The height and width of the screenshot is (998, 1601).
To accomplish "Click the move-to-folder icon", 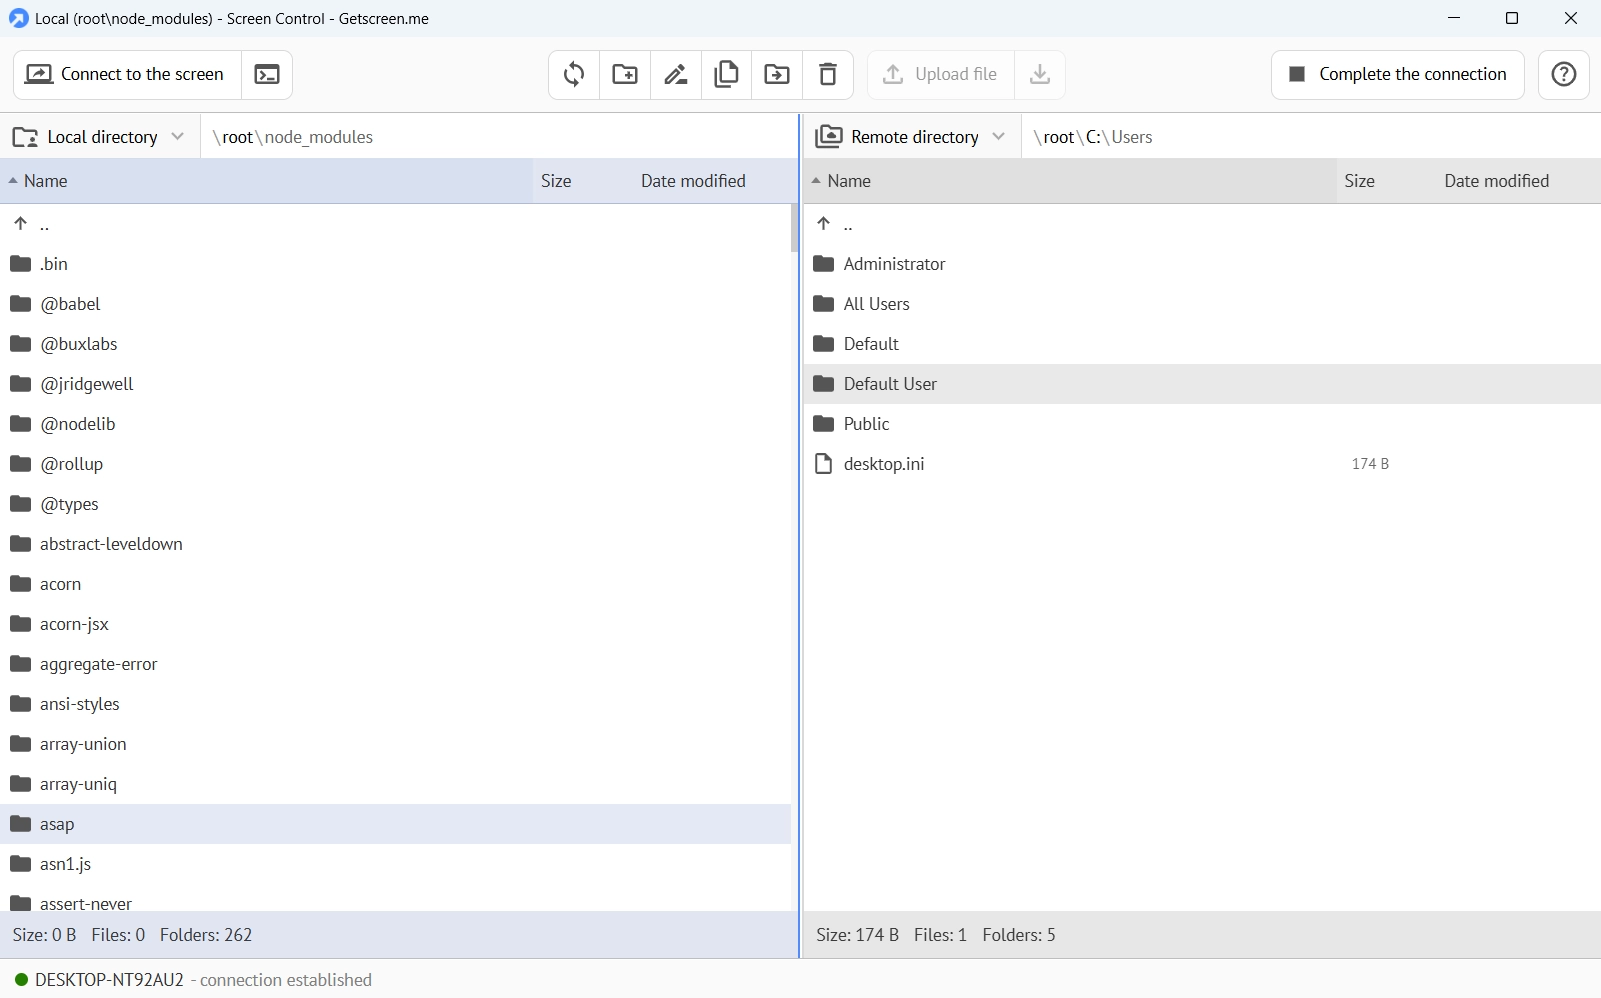I will (x=778, y=74).
